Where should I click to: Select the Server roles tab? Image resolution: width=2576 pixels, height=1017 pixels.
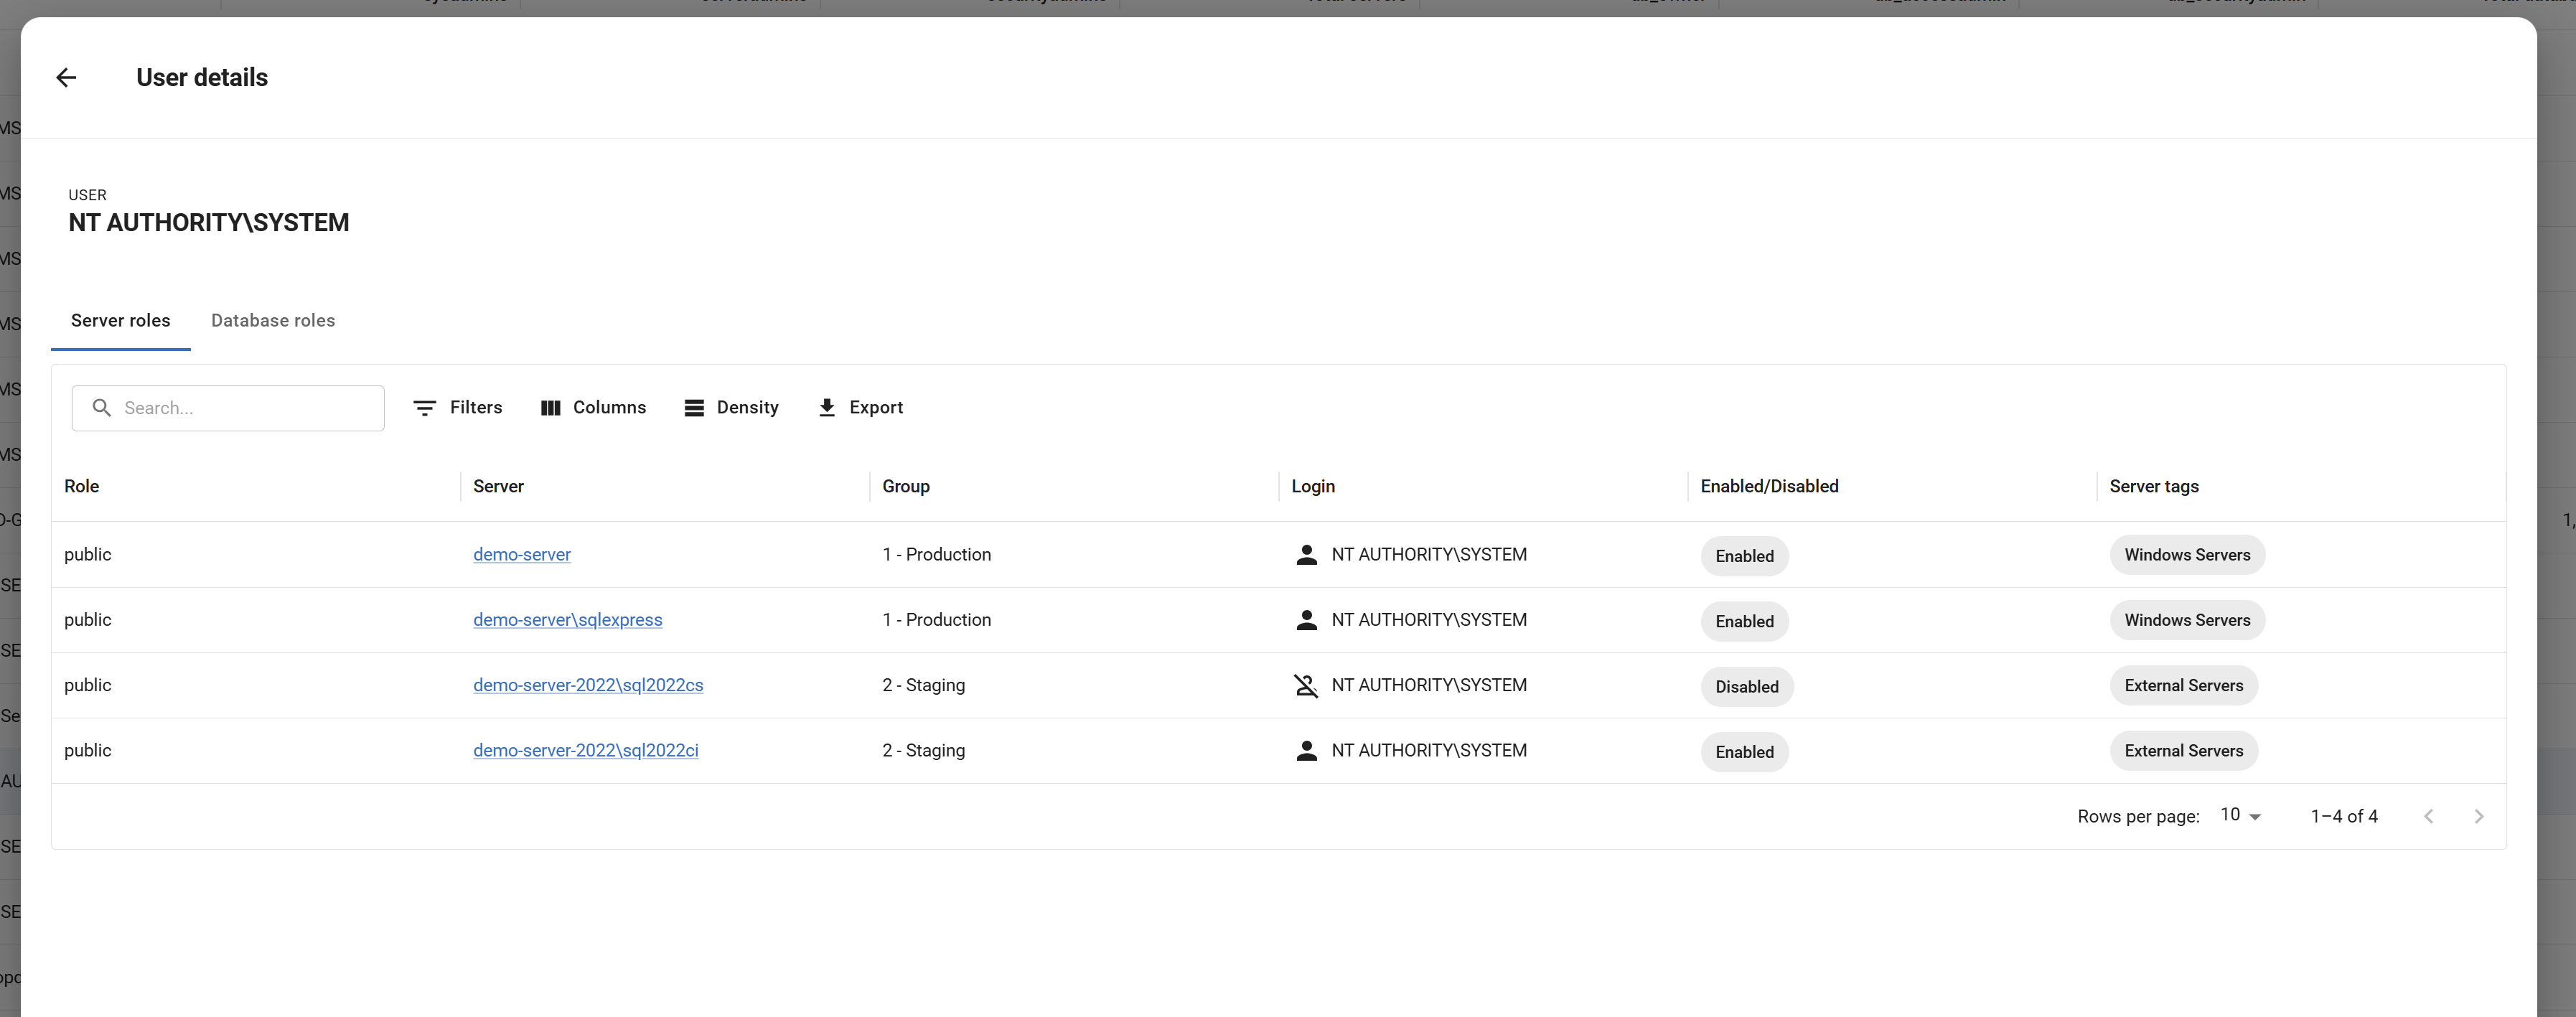(x=120, y=321)
